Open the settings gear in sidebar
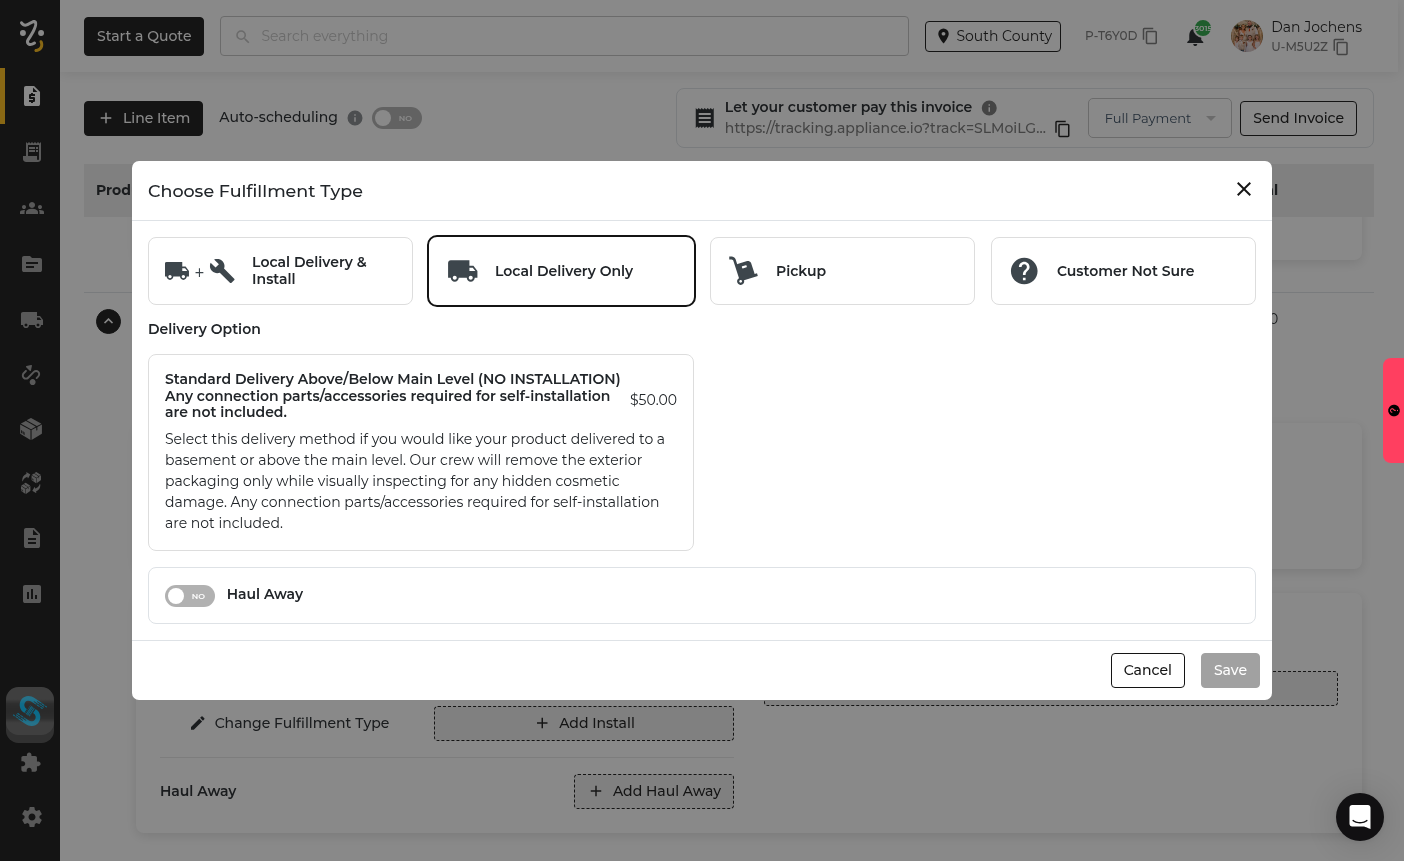1404x861 pixels. [x=31, y=817]
